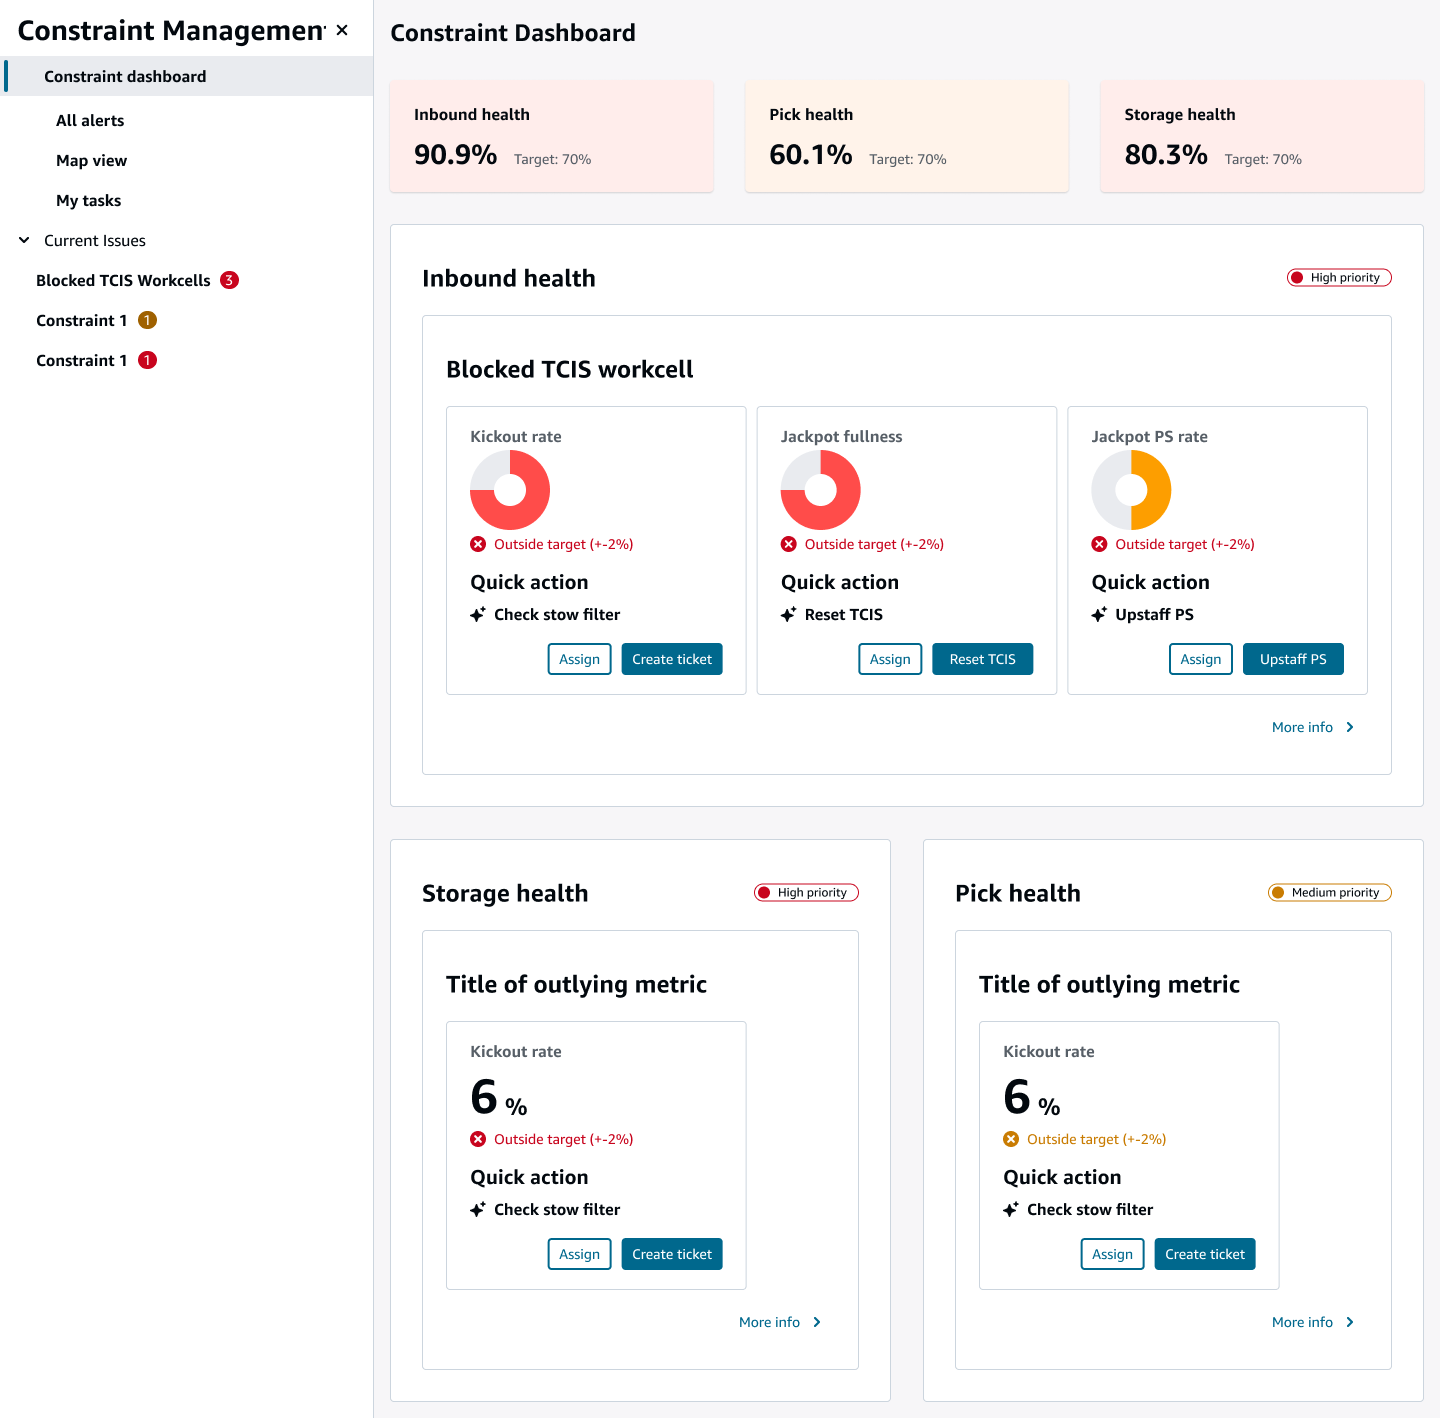Open More info in the Pick health card
This screenshot has height=1418, width=1440.
pyautogui.click(x=1302, y=1322)
